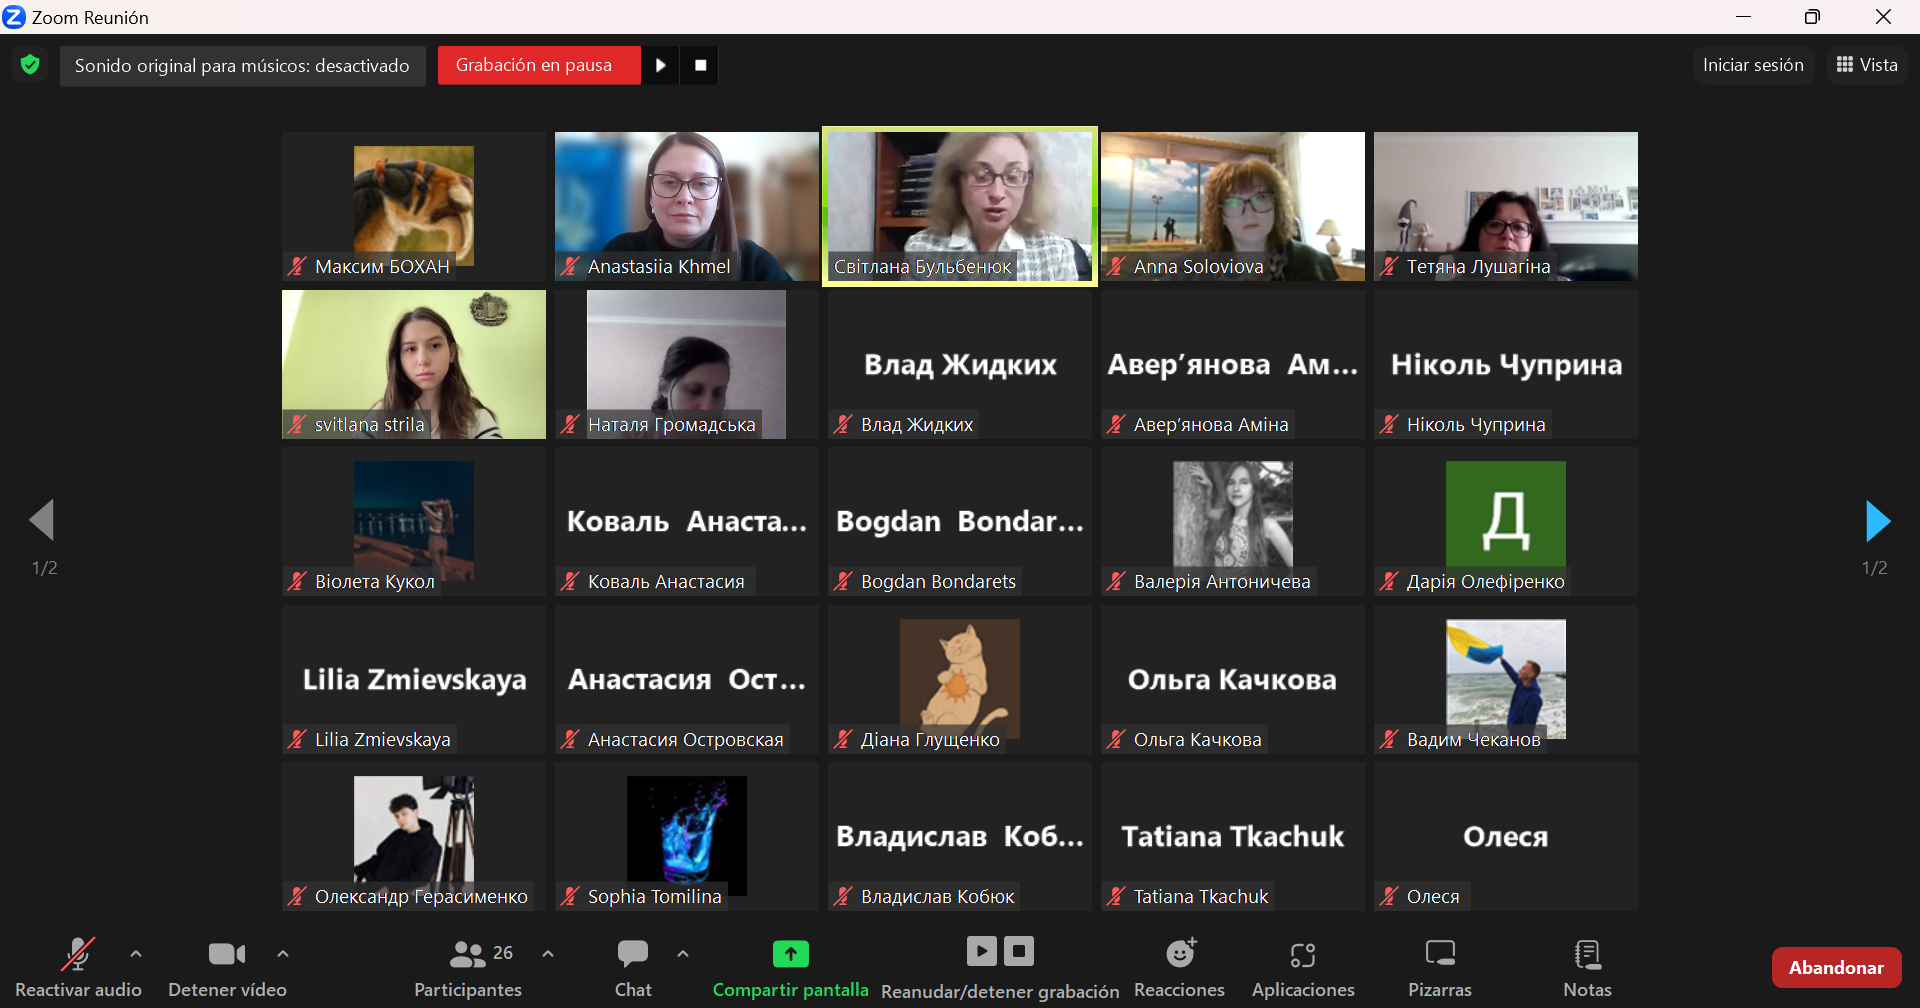Image resolution: width=1920 pixels, height=1008 pixels.
Task: Click muted mic icon of Максим БОХАН
Action: click(x=298, y=267)
